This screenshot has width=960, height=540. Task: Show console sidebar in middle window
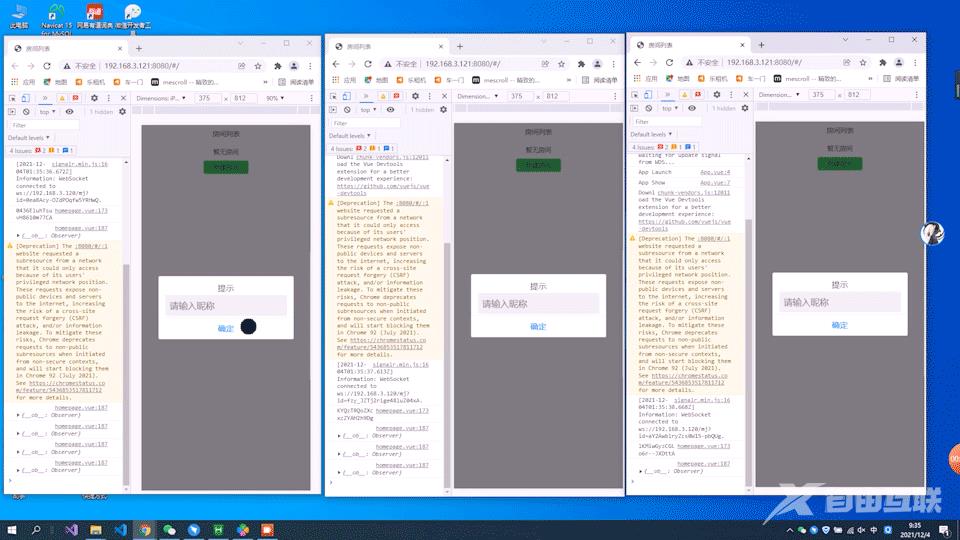333,110
